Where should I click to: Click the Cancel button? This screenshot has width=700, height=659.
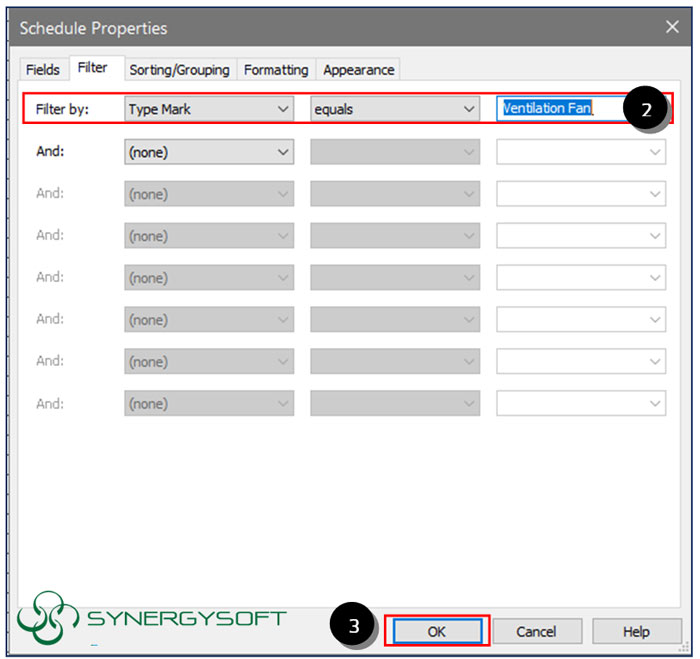click(536, 631)
